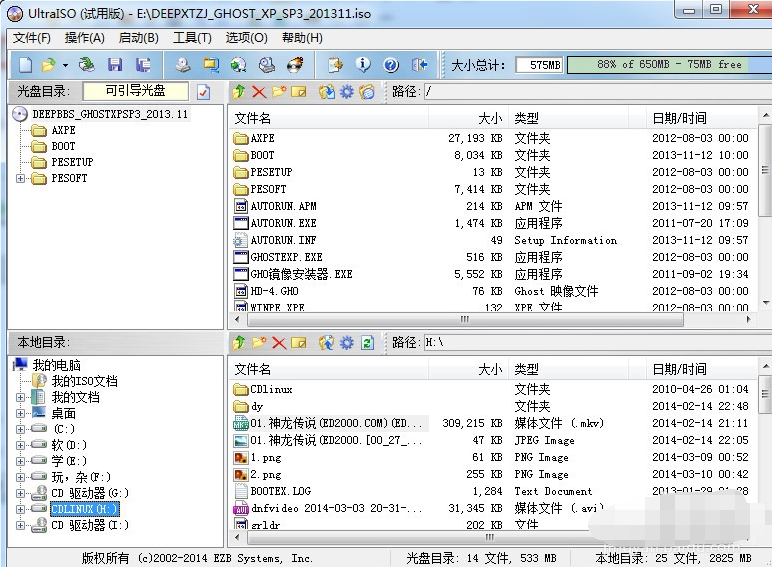Expand the (C:) drive tree node
This screenshot has height=567, width=772.
pyautogui.click(x=21, y=429)
